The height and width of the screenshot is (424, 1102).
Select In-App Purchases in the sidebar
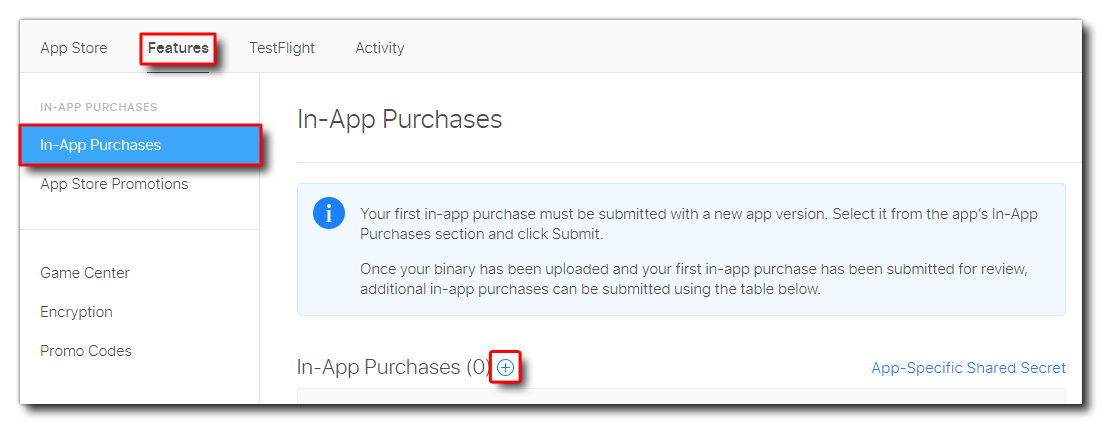[x=100, y=145]
